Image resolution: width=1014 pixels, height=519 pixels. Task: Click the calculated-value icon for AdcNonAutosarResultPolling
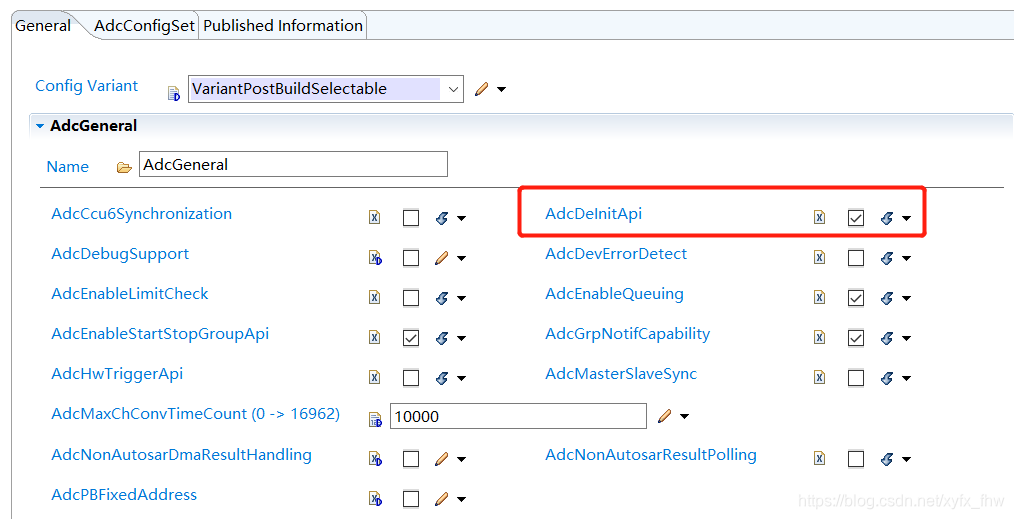[x=887, y=459]
